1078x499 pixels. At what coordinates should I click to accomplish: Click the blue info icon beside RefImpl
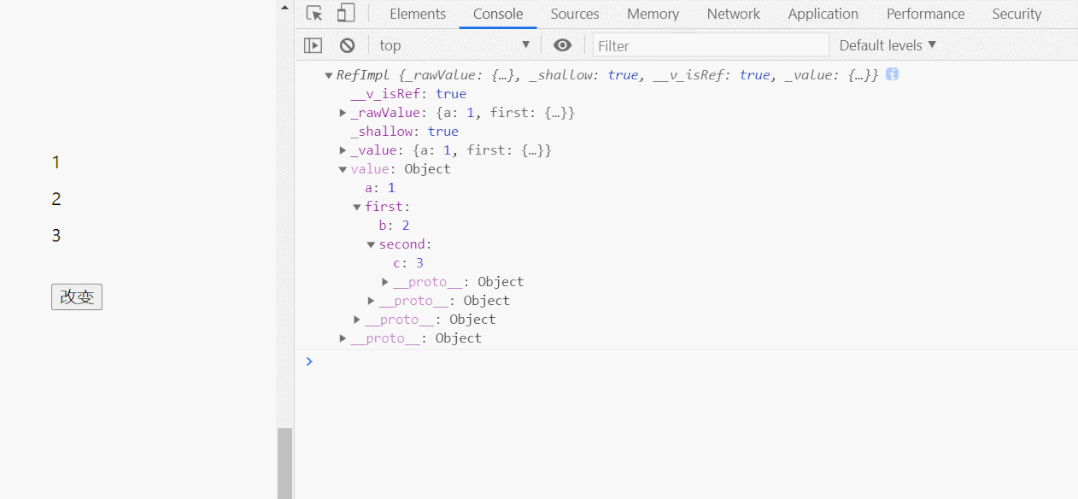[x=892, y=75]
